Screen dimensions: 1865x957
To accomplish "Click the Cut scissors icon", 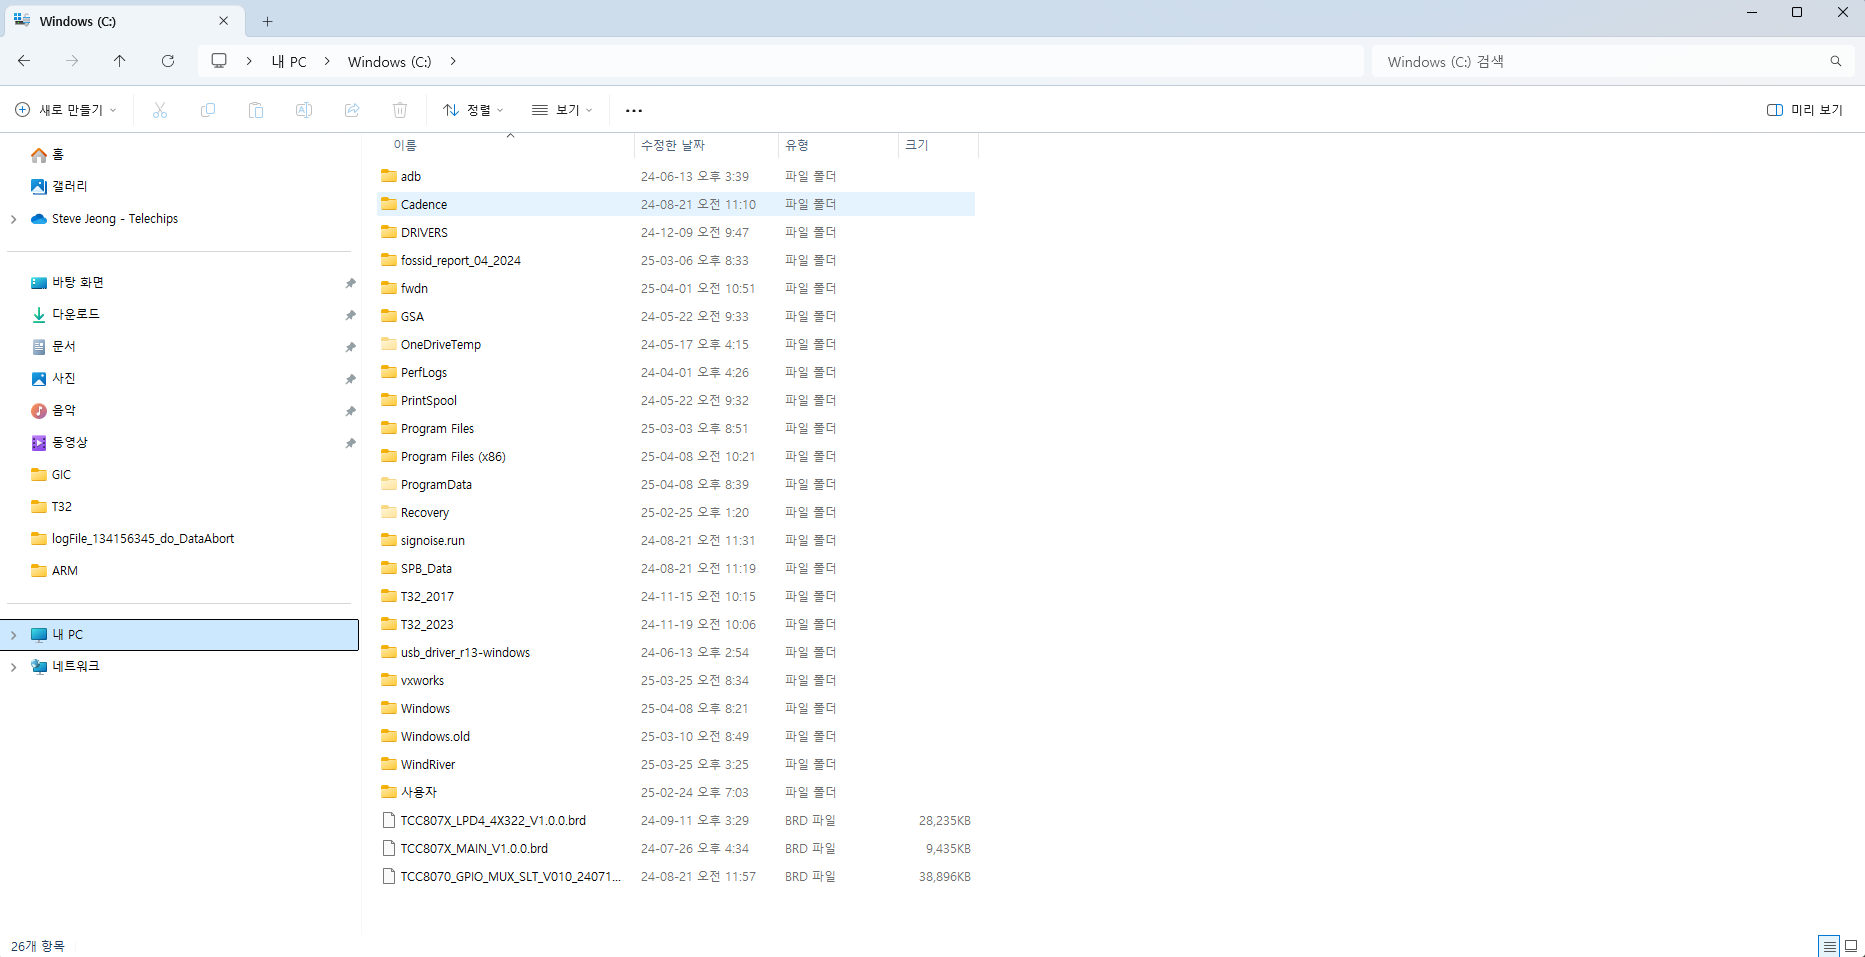I will 160,110.
